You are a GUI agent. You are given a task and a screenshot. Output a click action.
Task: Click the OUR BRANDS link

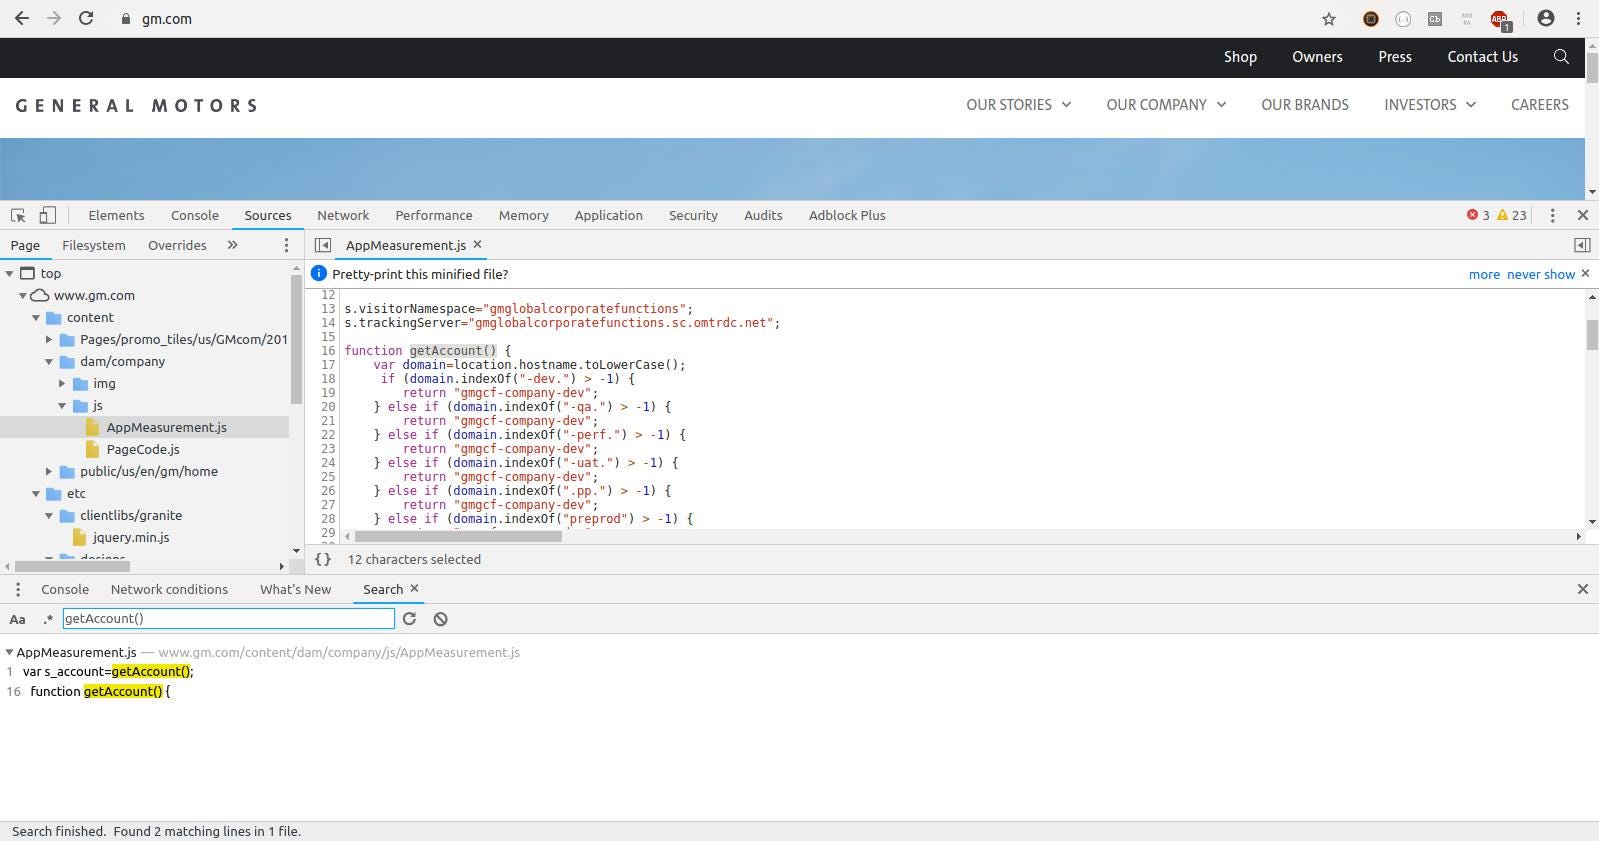pyautogui.click(x=1304, y=105)
